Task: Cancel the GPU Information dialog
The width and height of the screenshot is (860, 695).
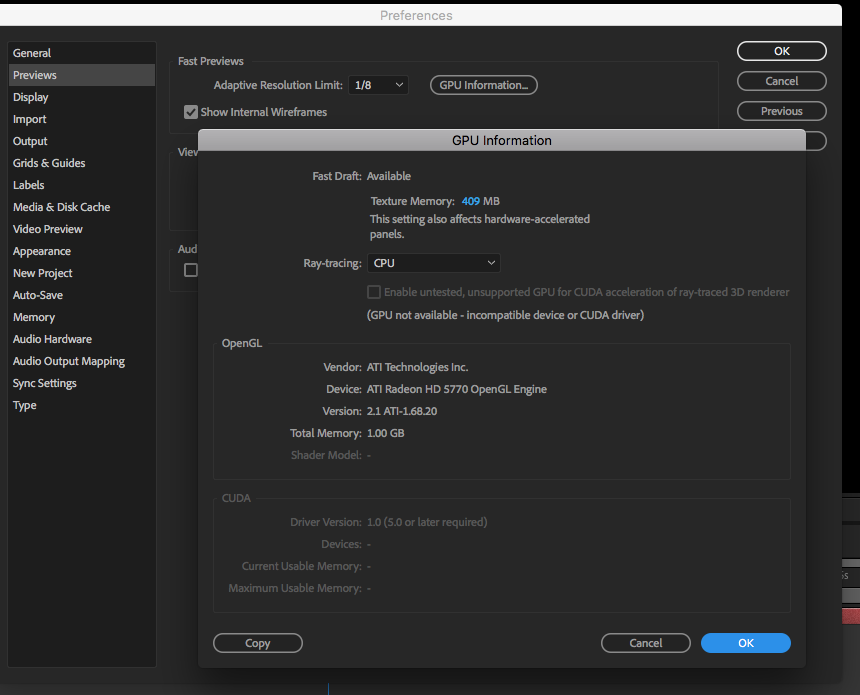Action: pos(646,643)
